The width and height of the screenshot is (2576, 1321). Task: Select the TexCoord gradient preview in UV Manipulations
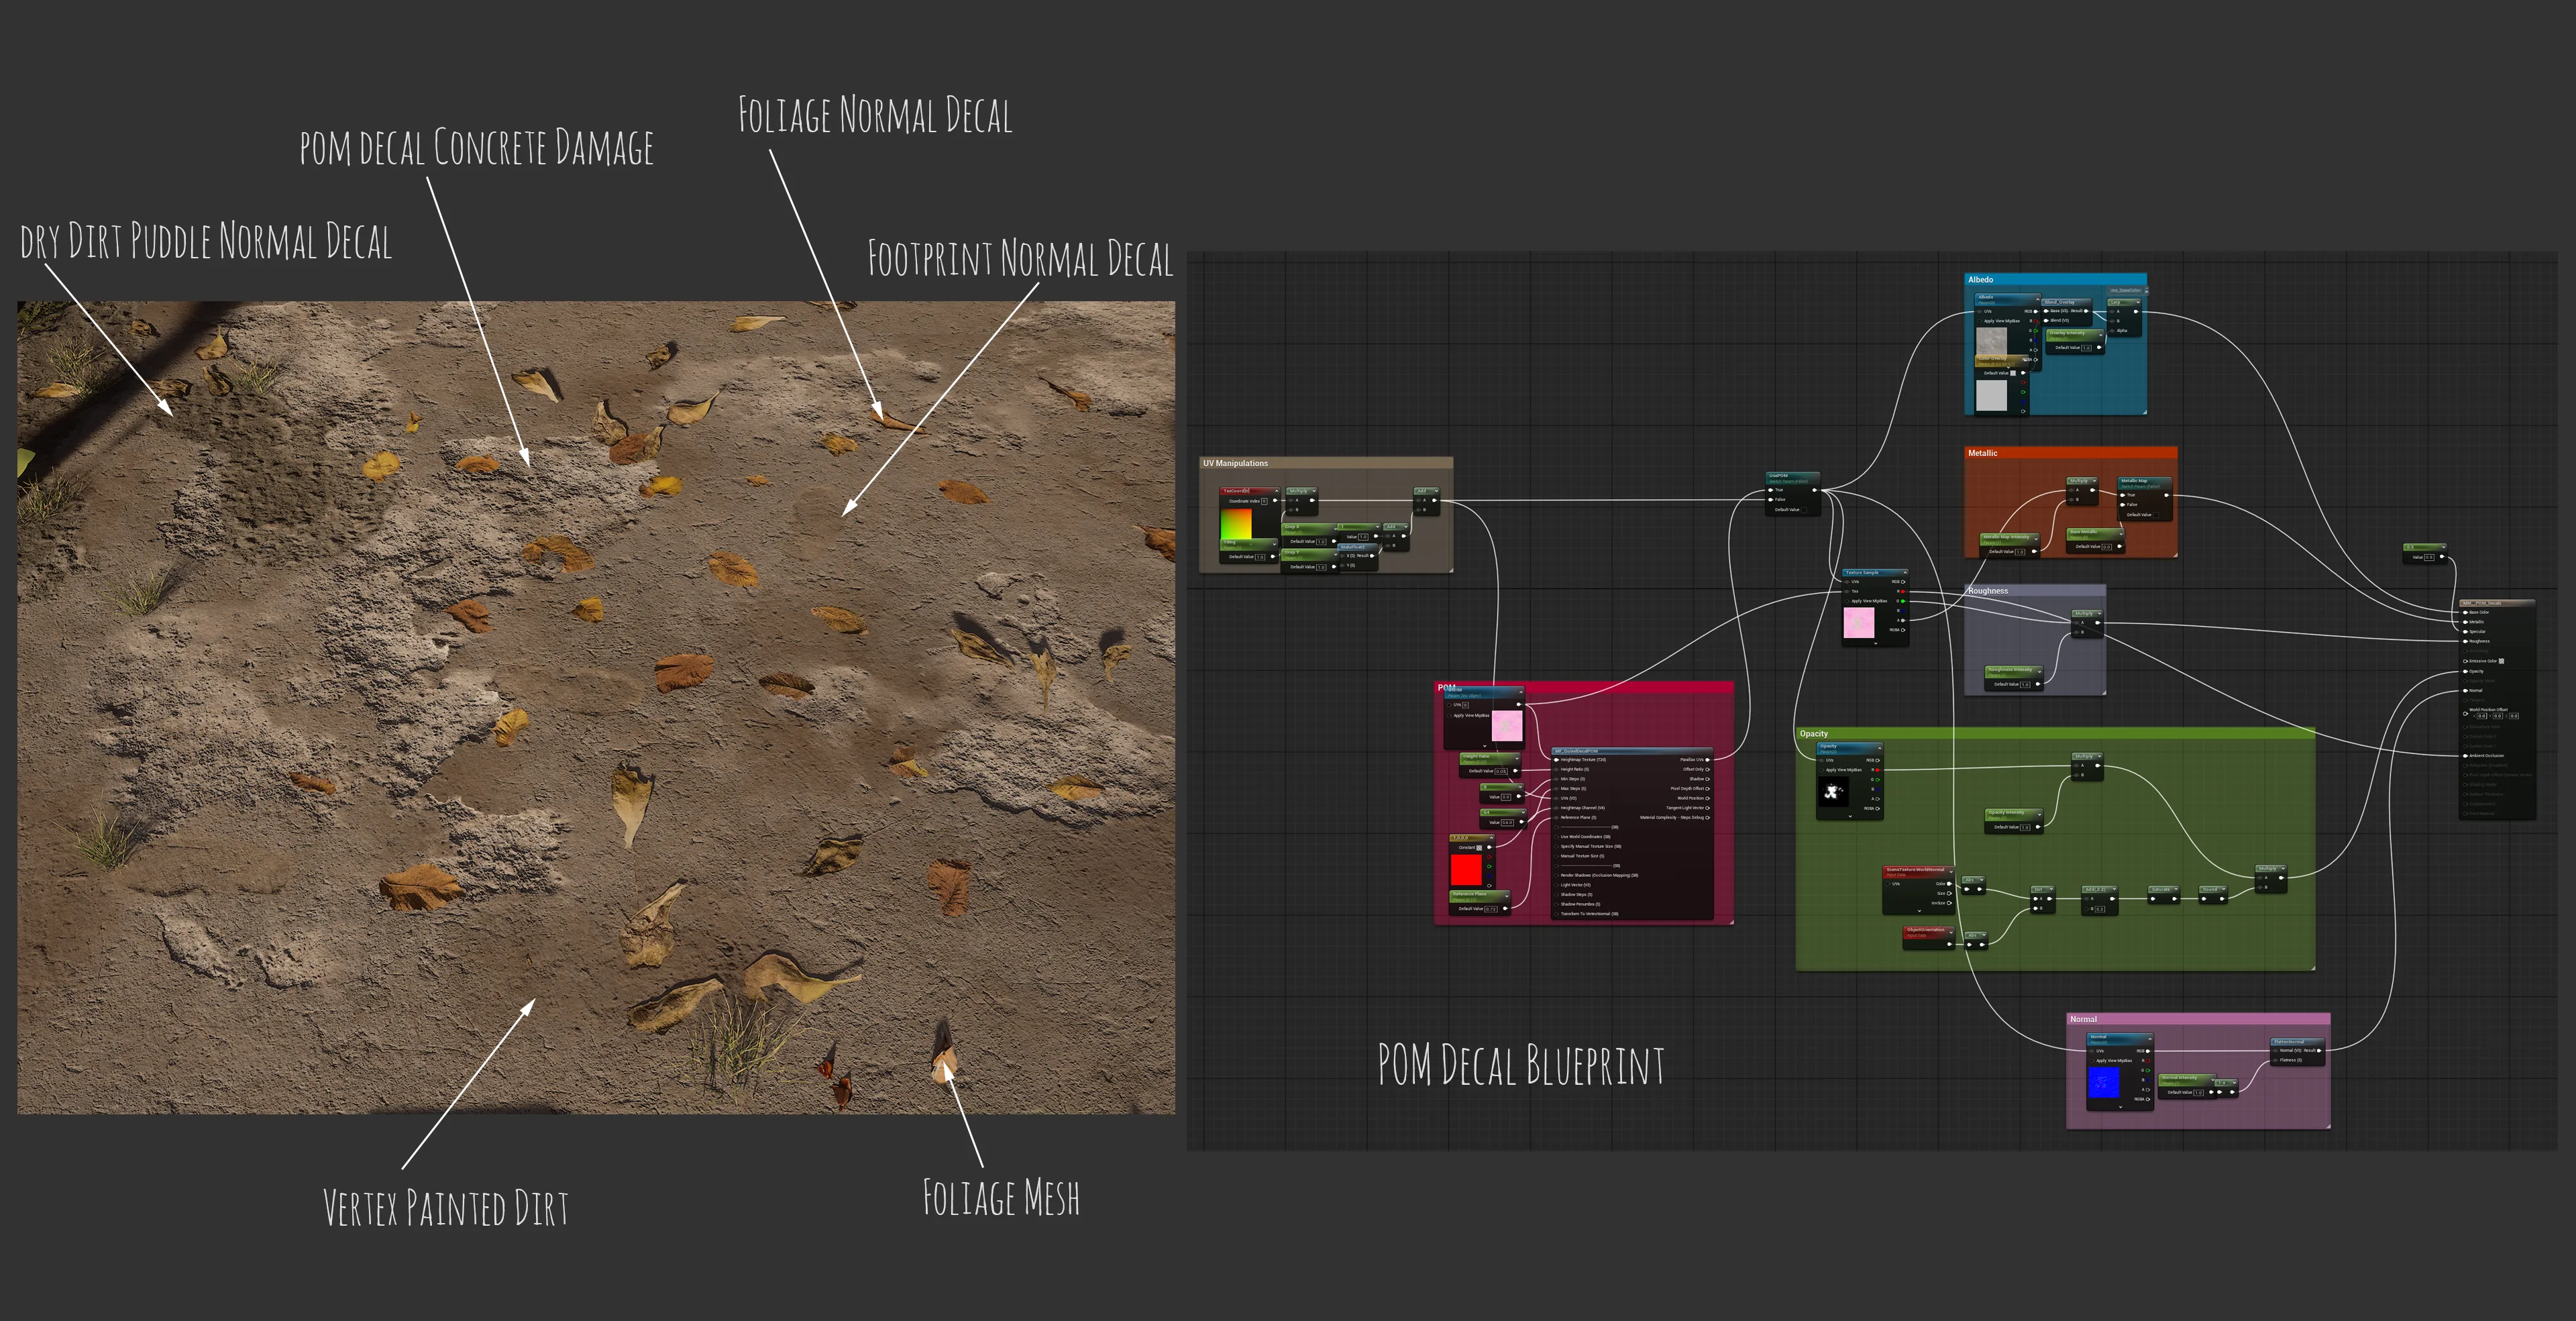coord(1236,523)
